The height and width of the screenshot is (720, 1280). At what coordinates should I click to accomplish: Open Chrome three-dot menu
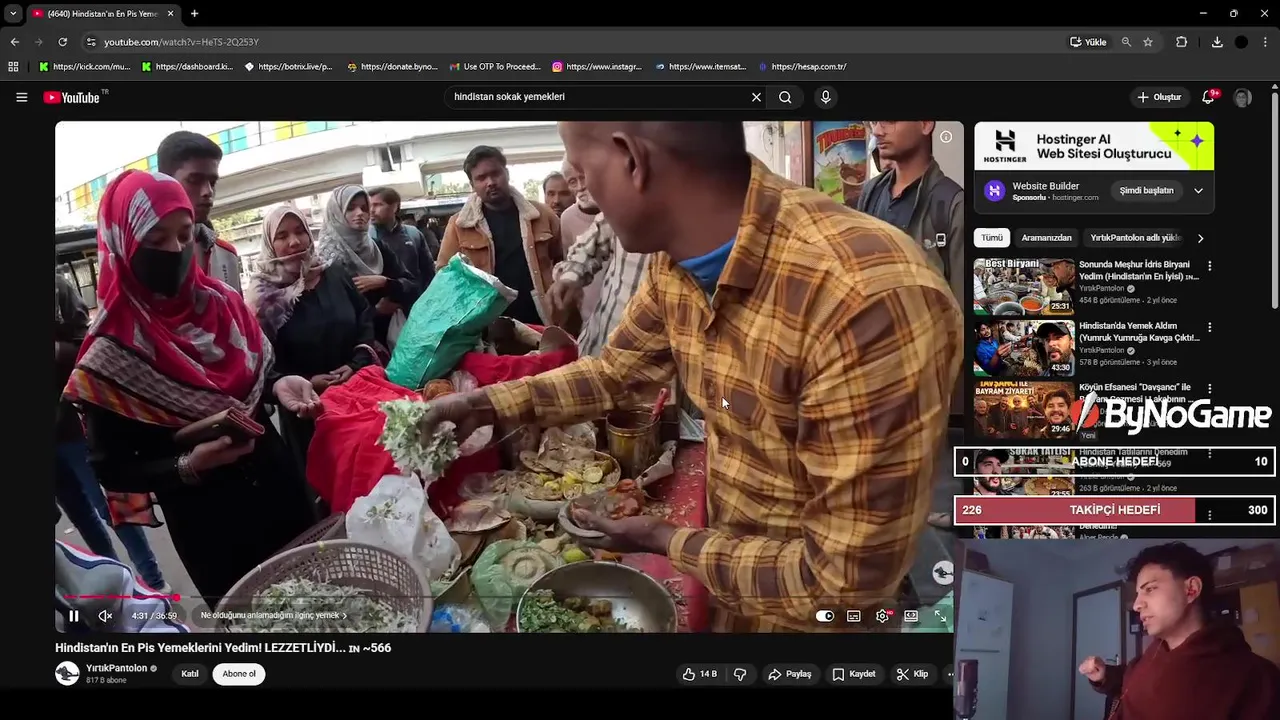tap(1266, 42)
